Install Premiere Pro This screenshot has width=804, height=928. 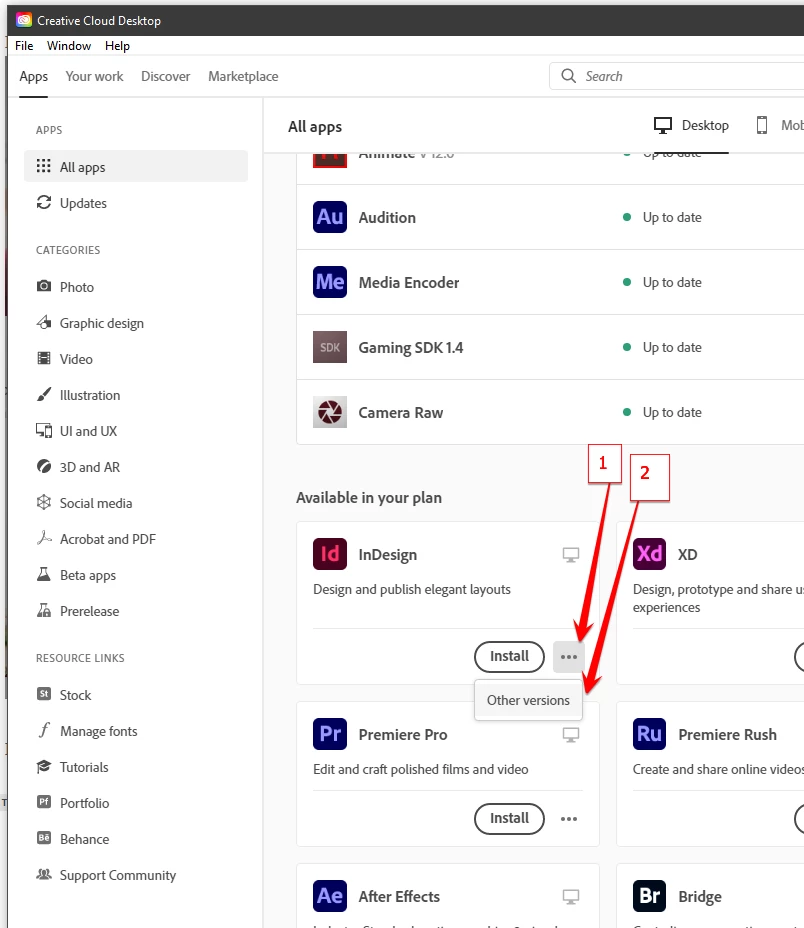(509, 819)
